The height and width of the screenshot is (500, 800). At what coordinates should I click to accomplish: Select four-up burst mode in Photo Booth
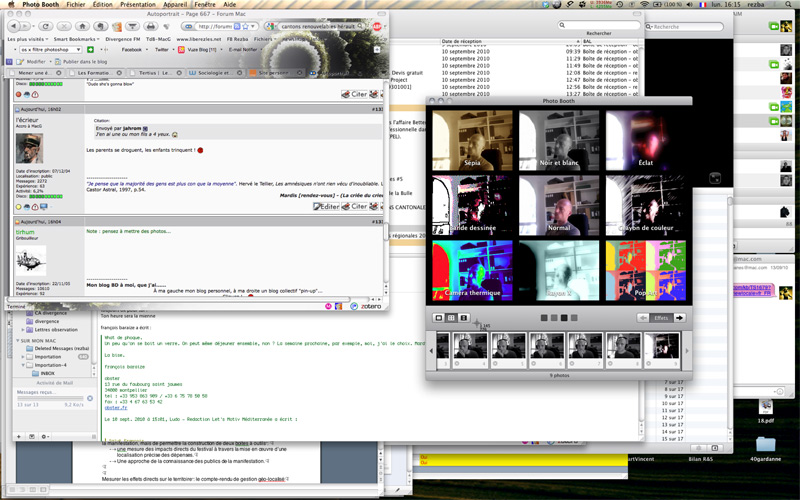click(451, 318)
